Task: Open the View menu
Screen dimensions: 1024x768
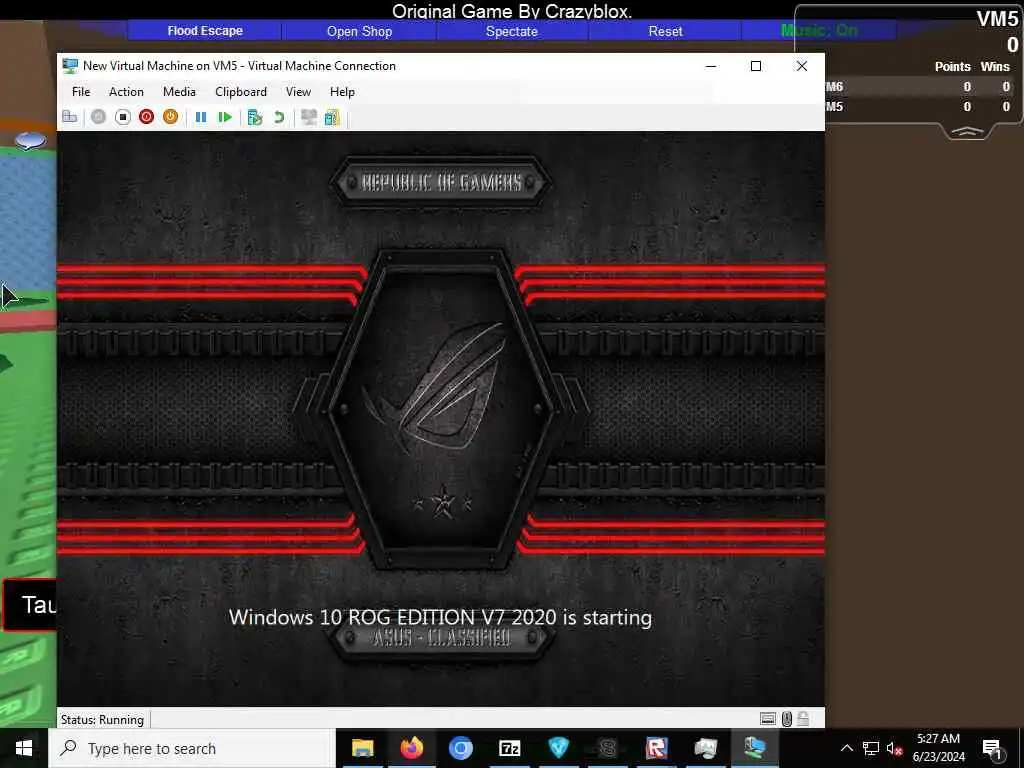Action: 298,91
